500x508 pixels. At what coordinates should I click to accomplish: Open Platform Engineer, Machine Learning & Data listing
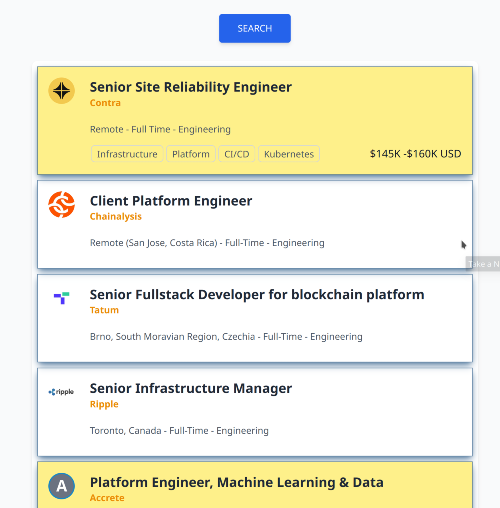[237, 482]
